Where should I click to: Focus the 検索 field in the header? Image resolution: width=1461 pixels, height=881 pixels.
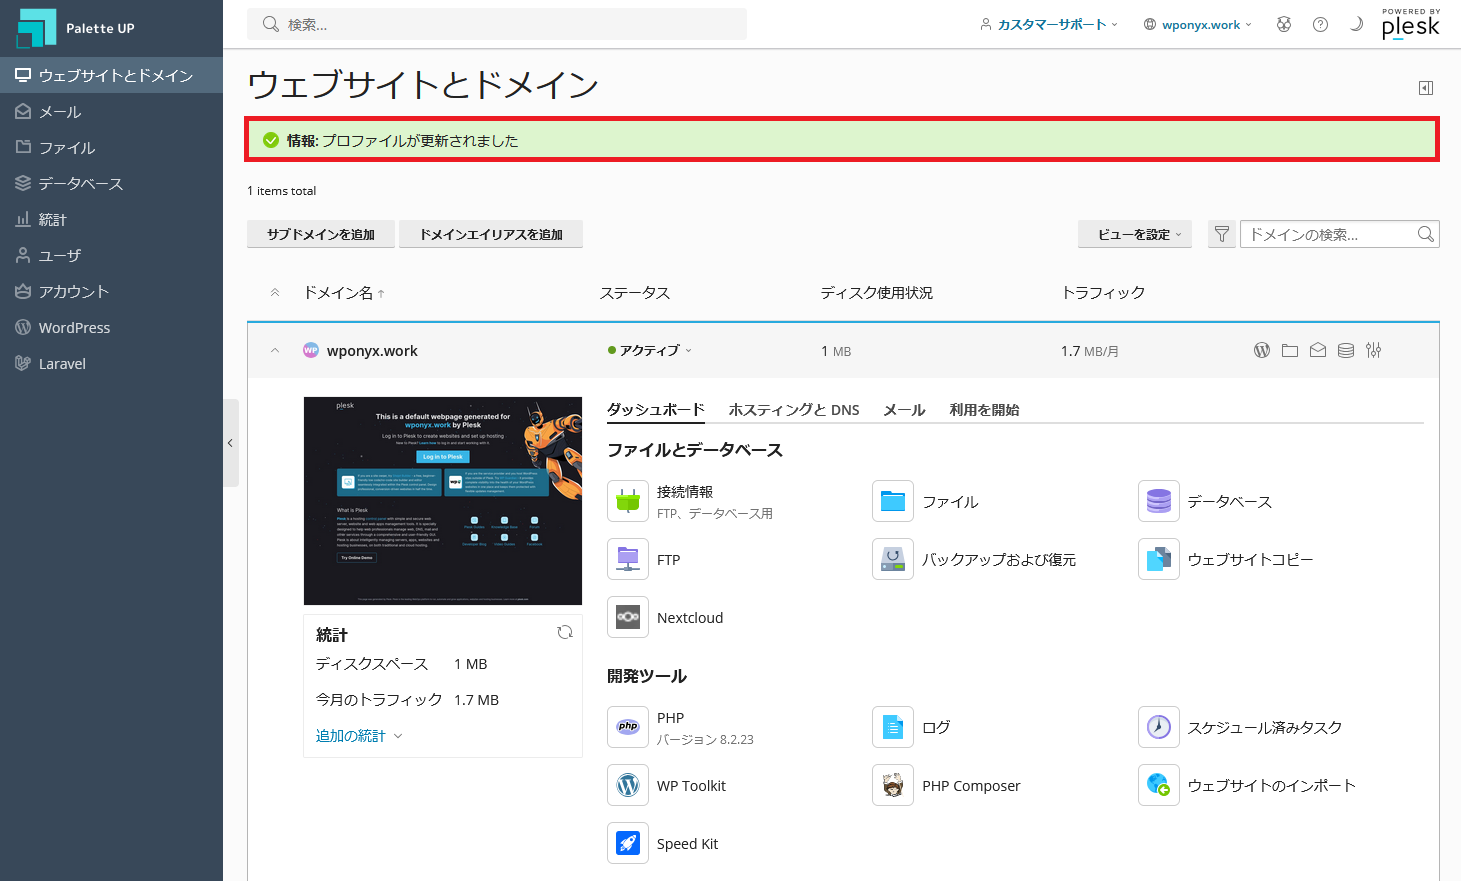[x=497, y=24]
